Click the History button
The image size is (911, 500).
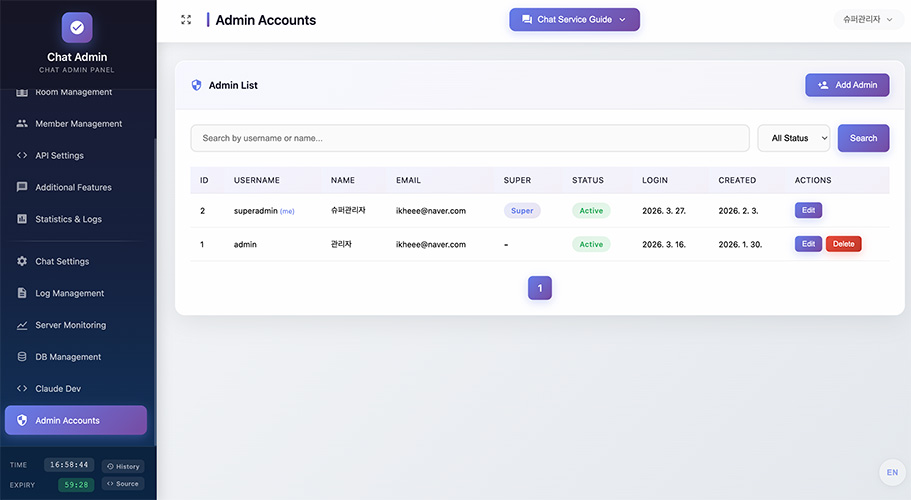point(123,466)
